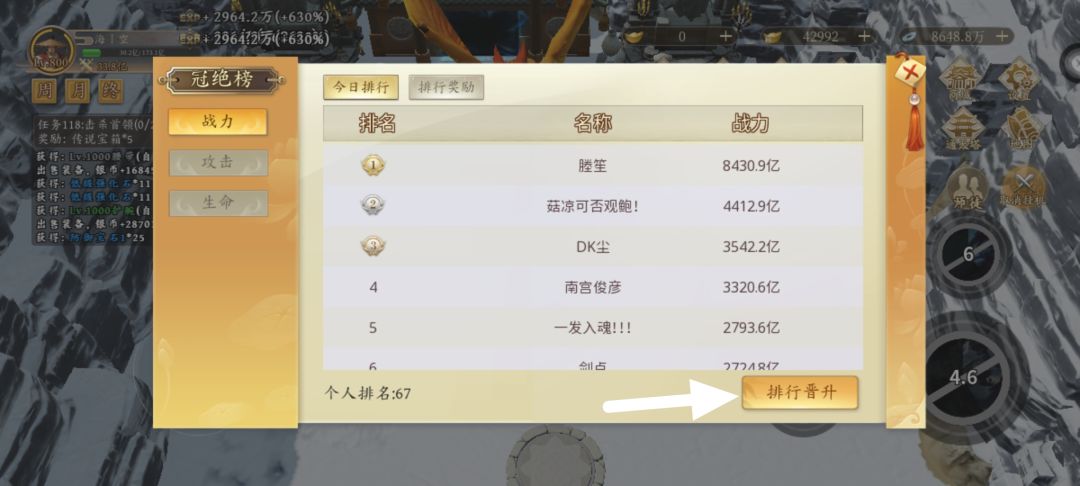Screen dimensions: 1080x486
Task: Open the 通天塔 tower icon
Action: [962, 129]
